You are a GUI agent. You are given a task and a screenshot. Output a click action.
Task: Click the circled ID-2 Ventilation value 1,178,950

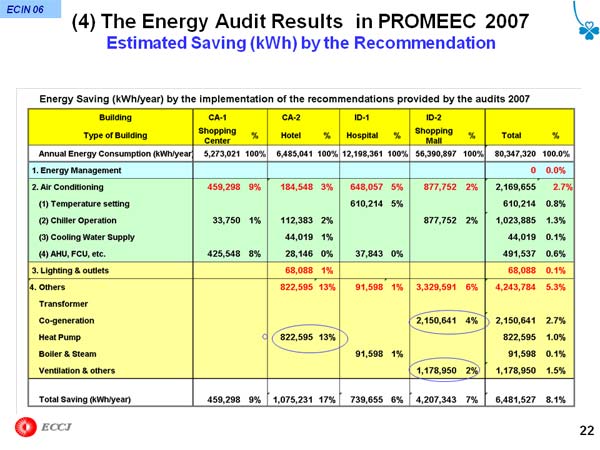coord(436,371)
